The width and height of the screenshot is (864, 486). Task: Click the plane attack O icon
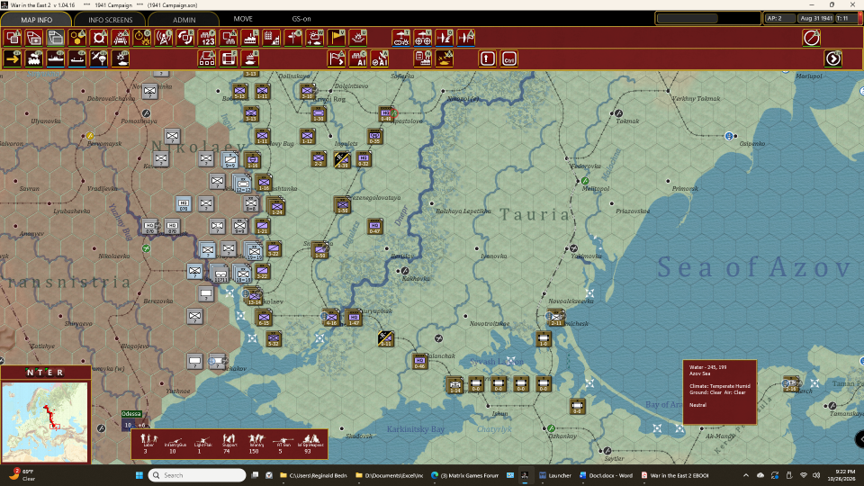click(x=444, y=38)
